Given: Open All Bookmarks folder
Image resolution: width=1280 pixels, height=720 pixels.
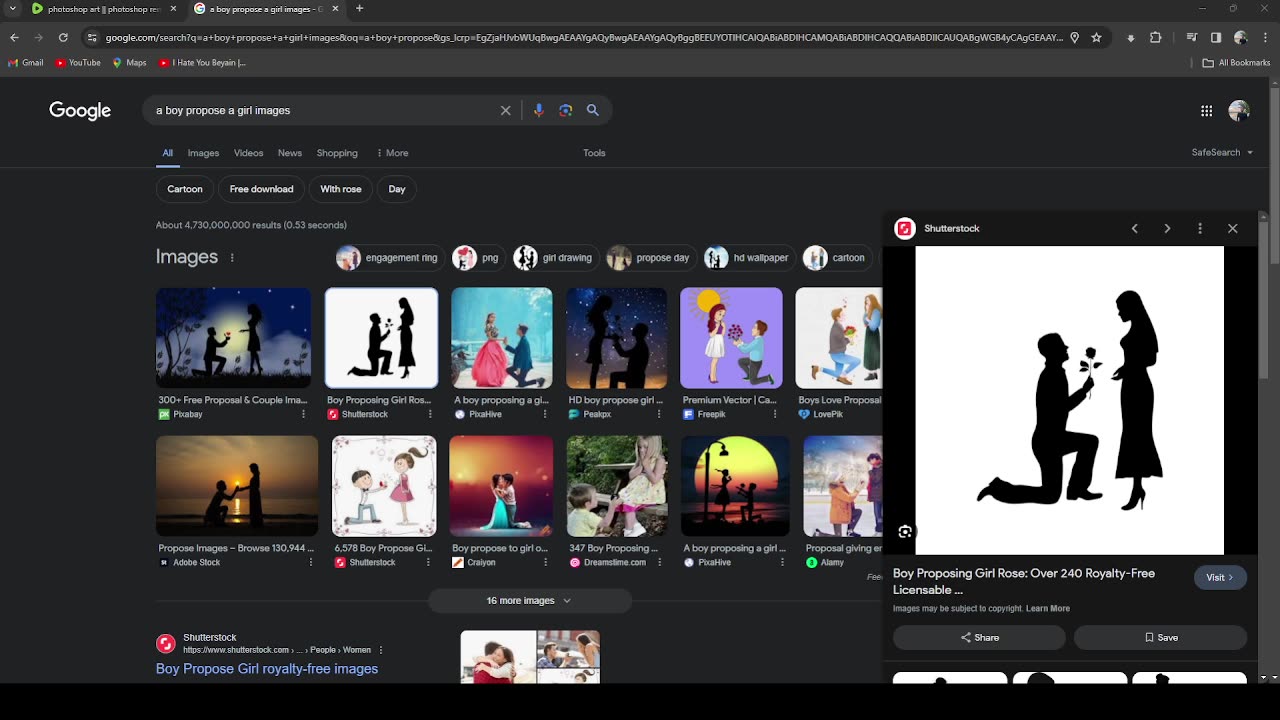Looking at the screenshot, I should pos(1236,63).
